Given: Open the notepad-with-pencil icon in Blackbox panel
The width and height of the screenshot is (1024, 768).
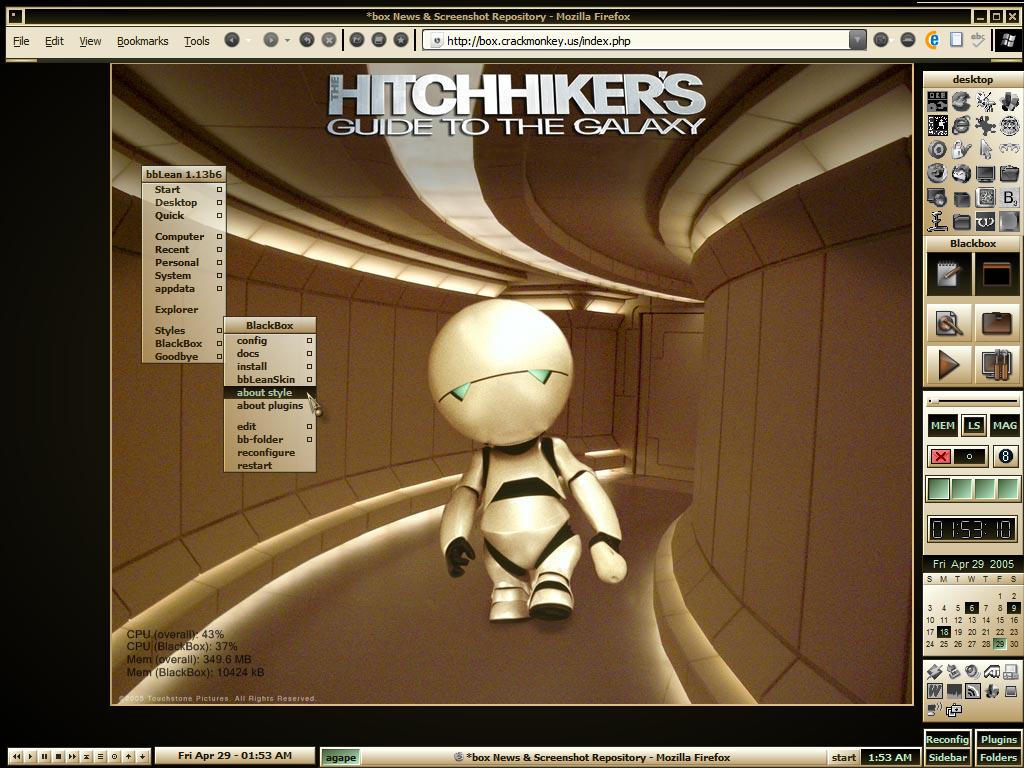Looking at the screenshot, I should [x=948, y=274].
